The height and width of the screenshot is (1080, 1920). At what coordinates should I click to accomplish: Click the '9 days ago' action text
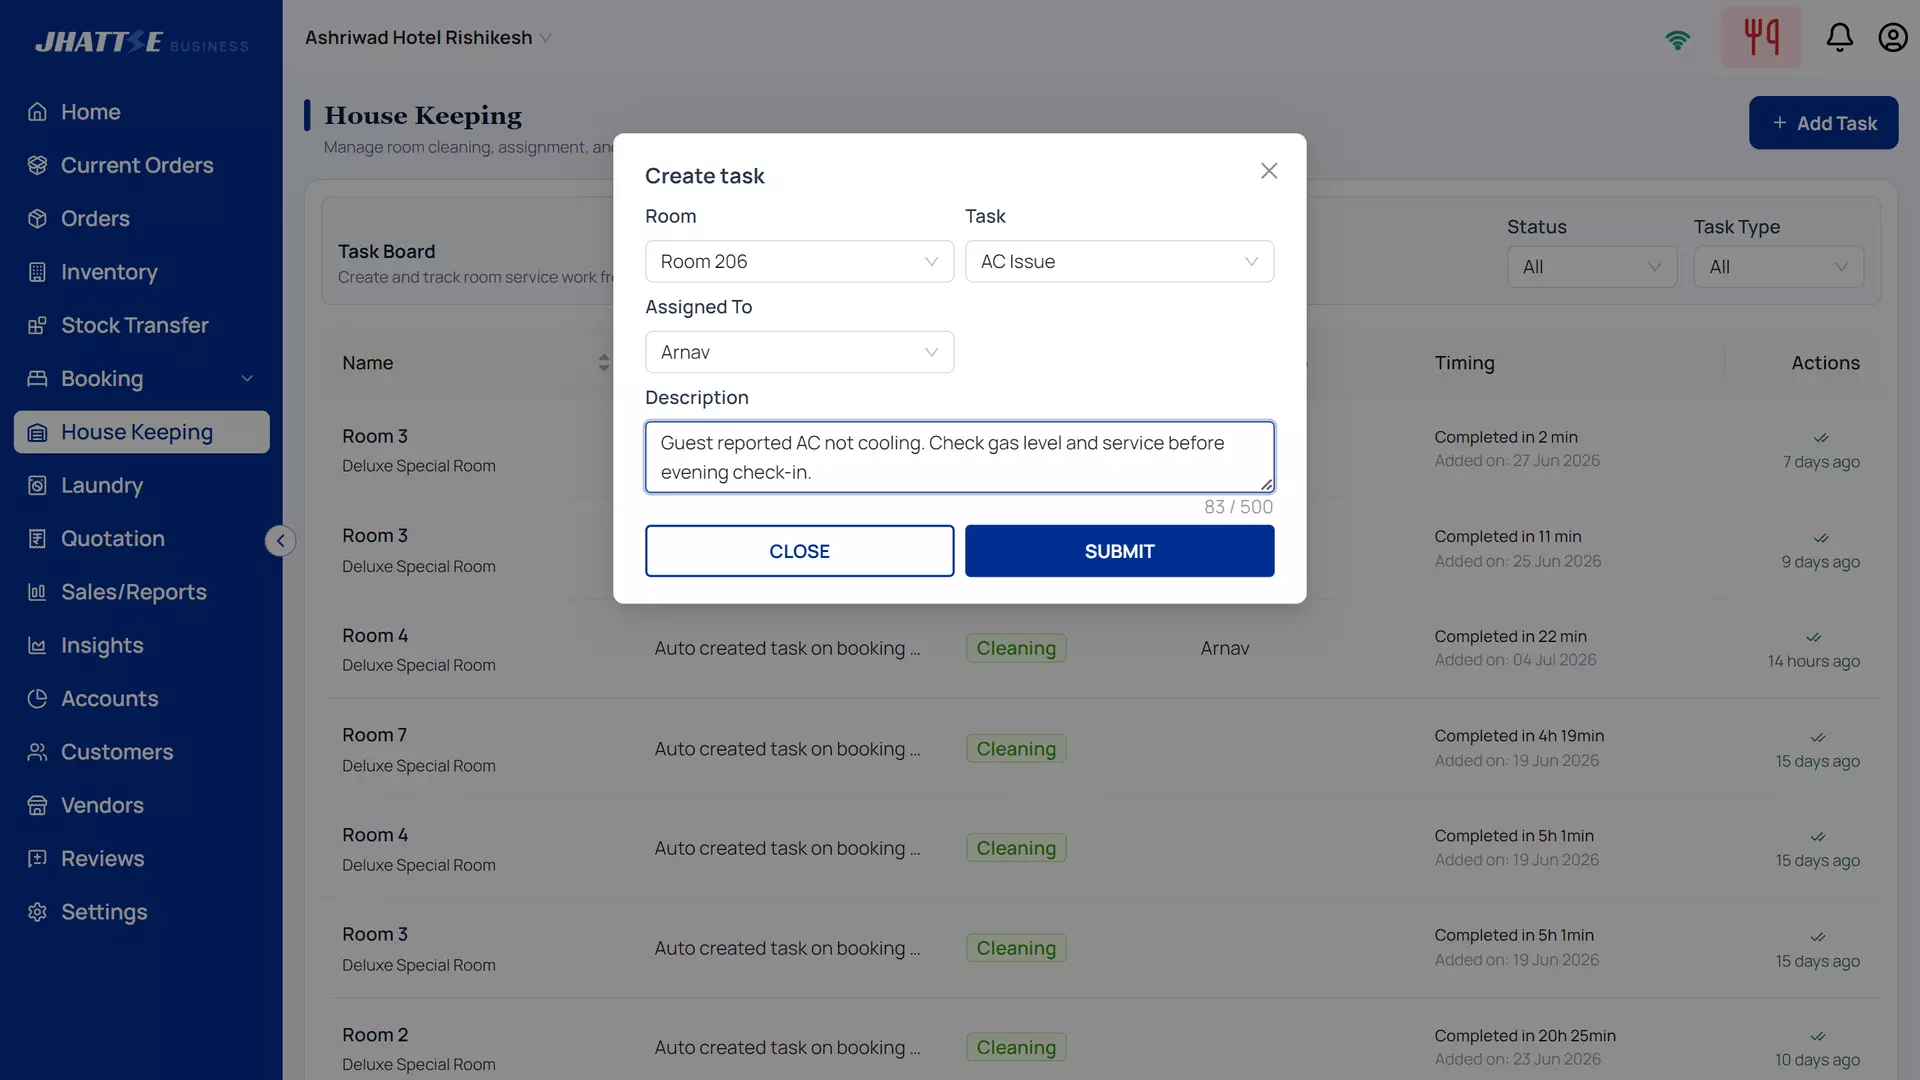click(1820, 562)
